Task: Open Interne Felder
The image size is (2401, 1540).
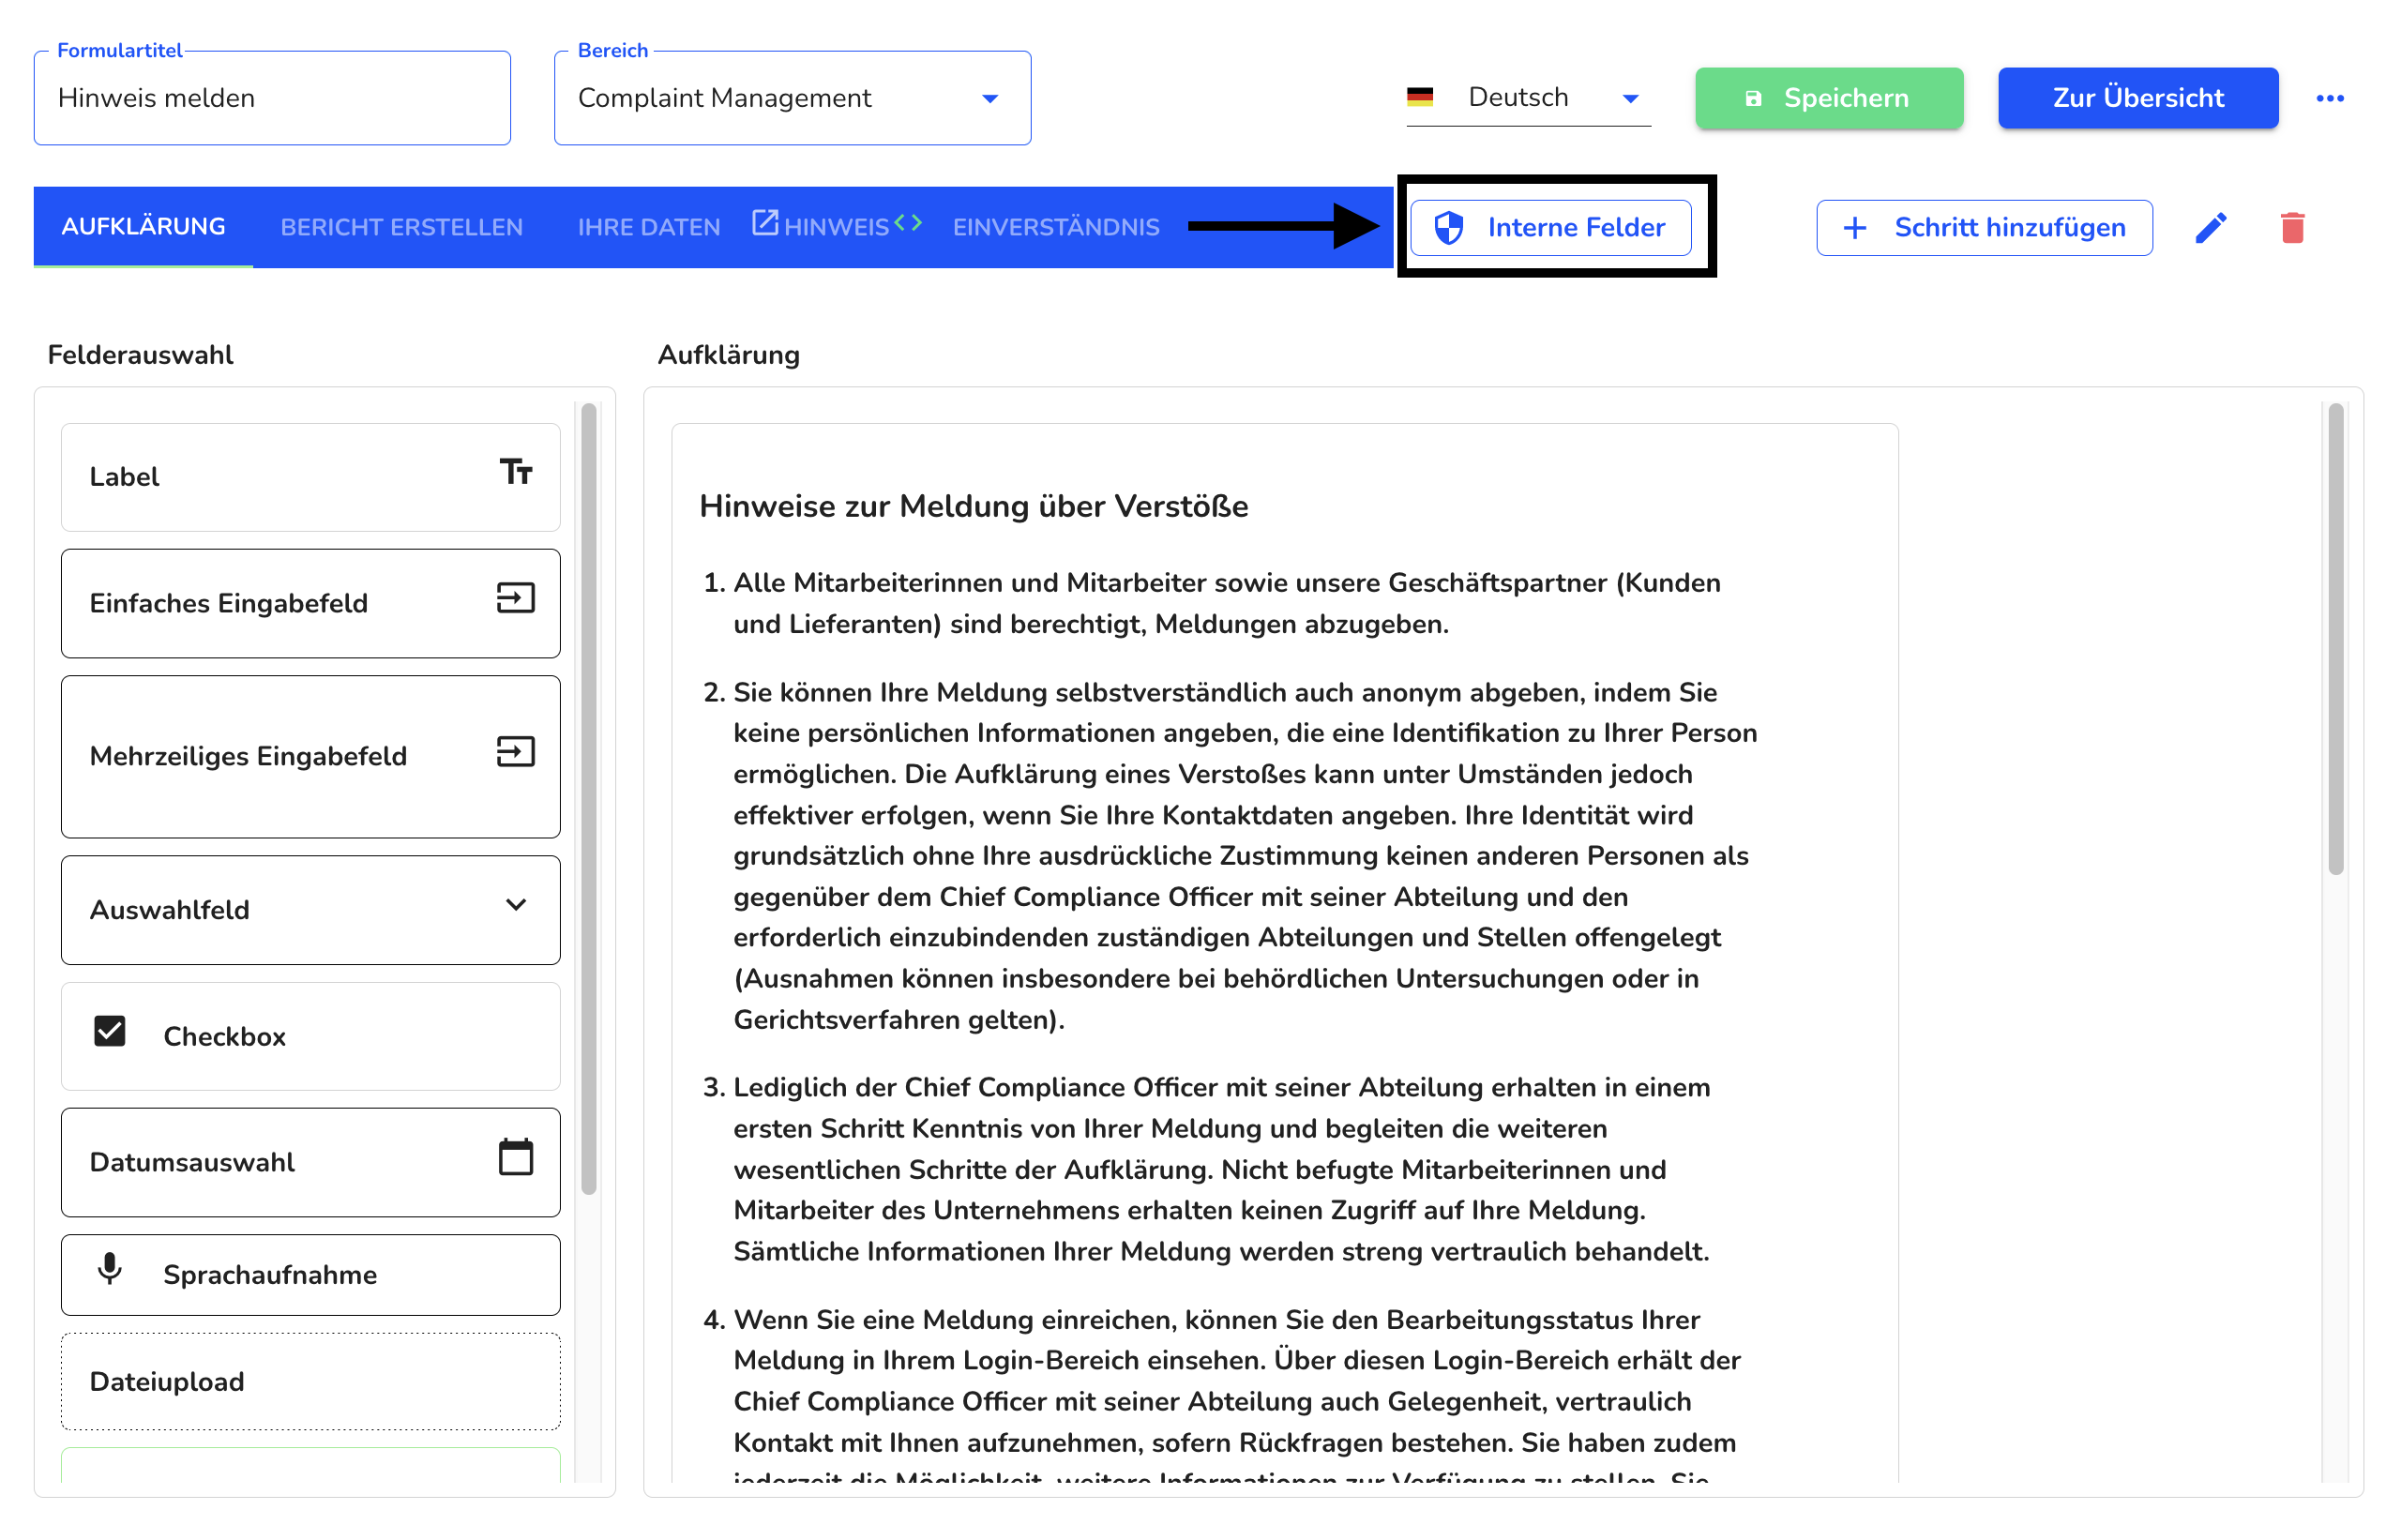Action: 1550,227
